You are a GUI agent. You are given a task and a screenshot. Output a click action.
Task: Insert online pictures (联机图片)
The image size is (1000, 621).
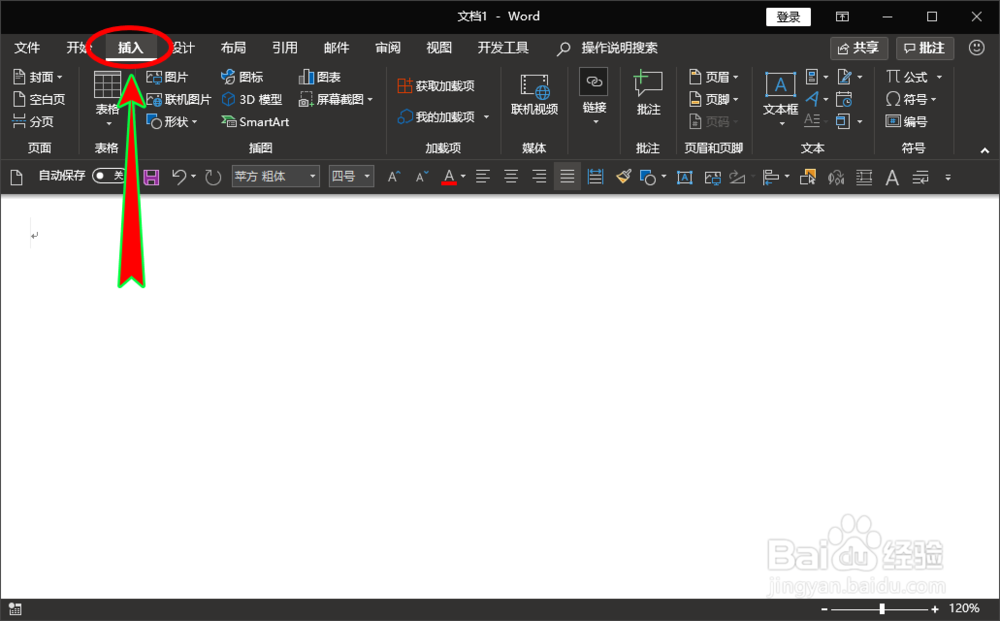coord(179,99)
